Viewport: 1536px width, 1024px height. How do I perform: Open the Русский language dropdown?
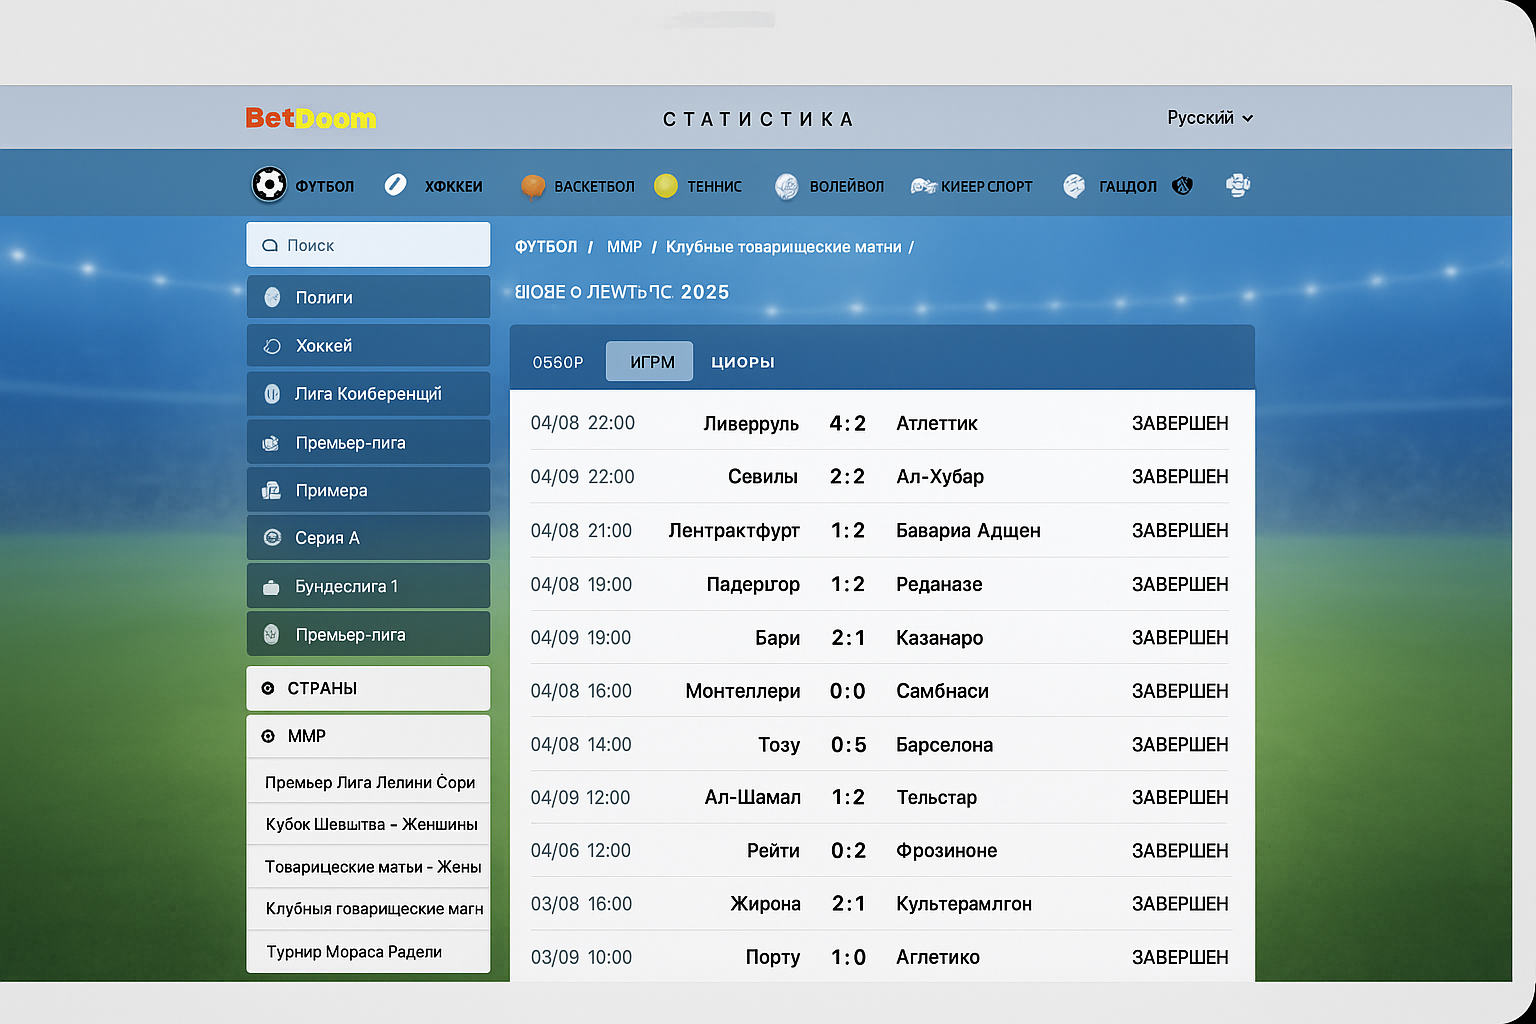coord(1209,118)
